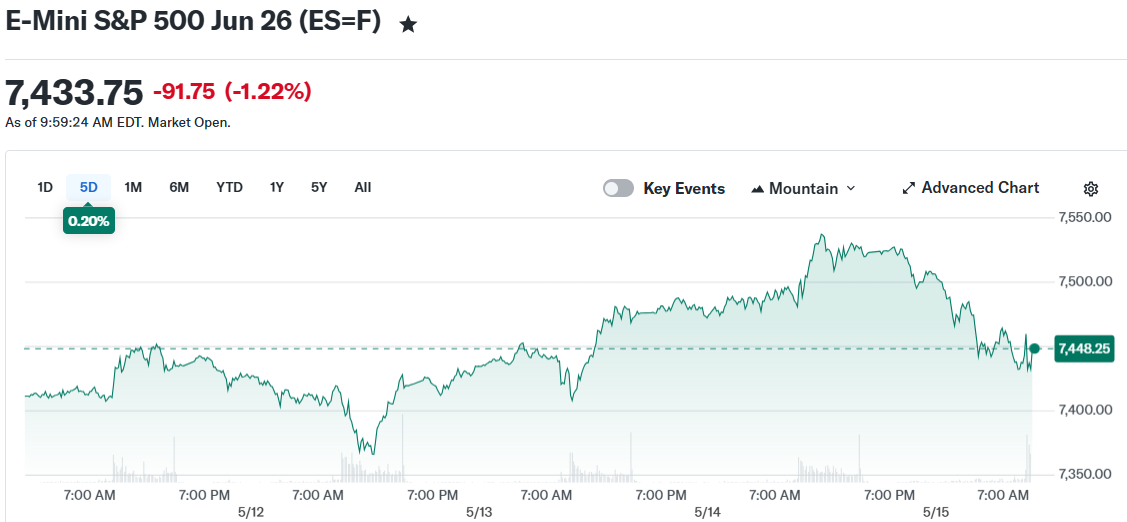Open chart settings gear icon

point(1090,189)
